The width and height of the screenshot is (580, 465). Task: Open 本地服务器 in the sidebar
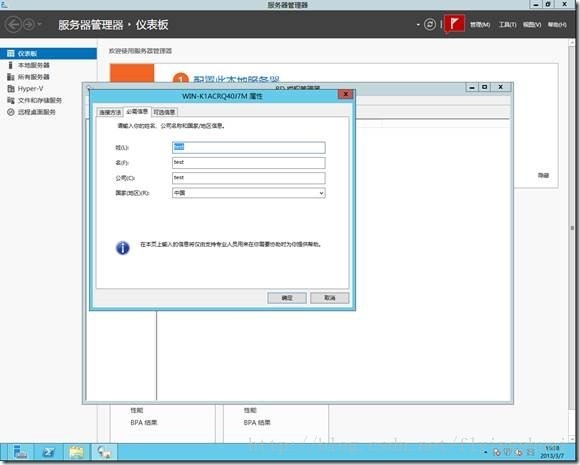34,65
